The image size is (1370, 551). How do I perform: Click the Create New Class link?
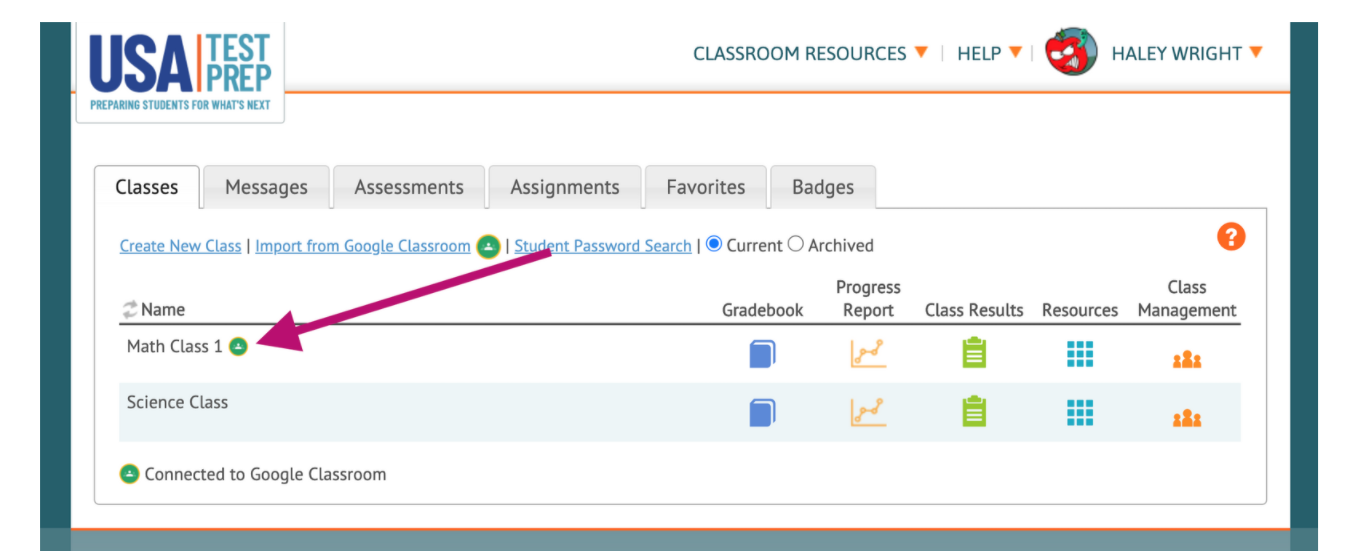(180, 246)
